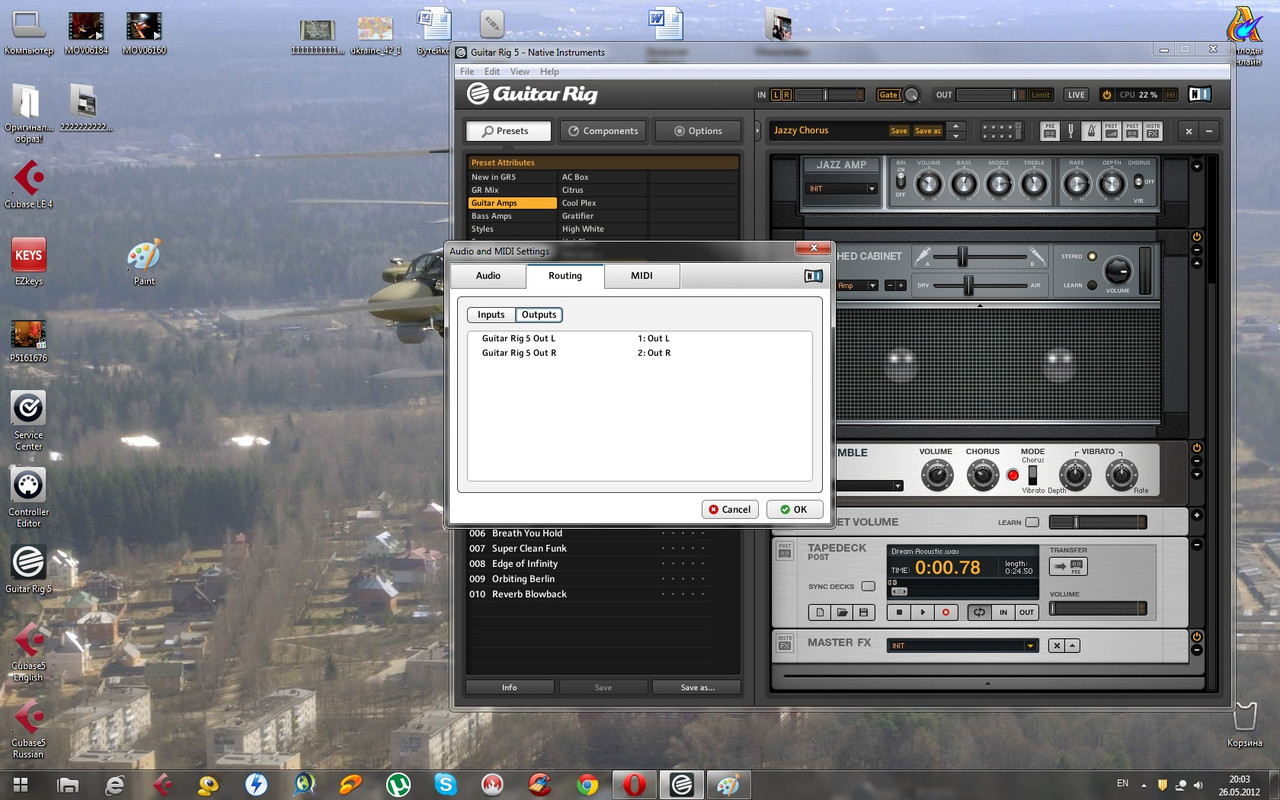Viewport: 1280px width, 800px height.
Task: Launch Guitar Rig 5 desktop shortcut
Action: (28, 568)
